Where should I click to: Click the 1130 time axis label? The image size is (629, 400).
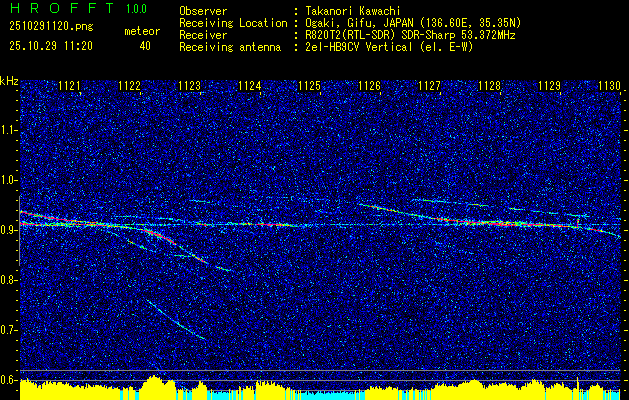coord(609,86)
